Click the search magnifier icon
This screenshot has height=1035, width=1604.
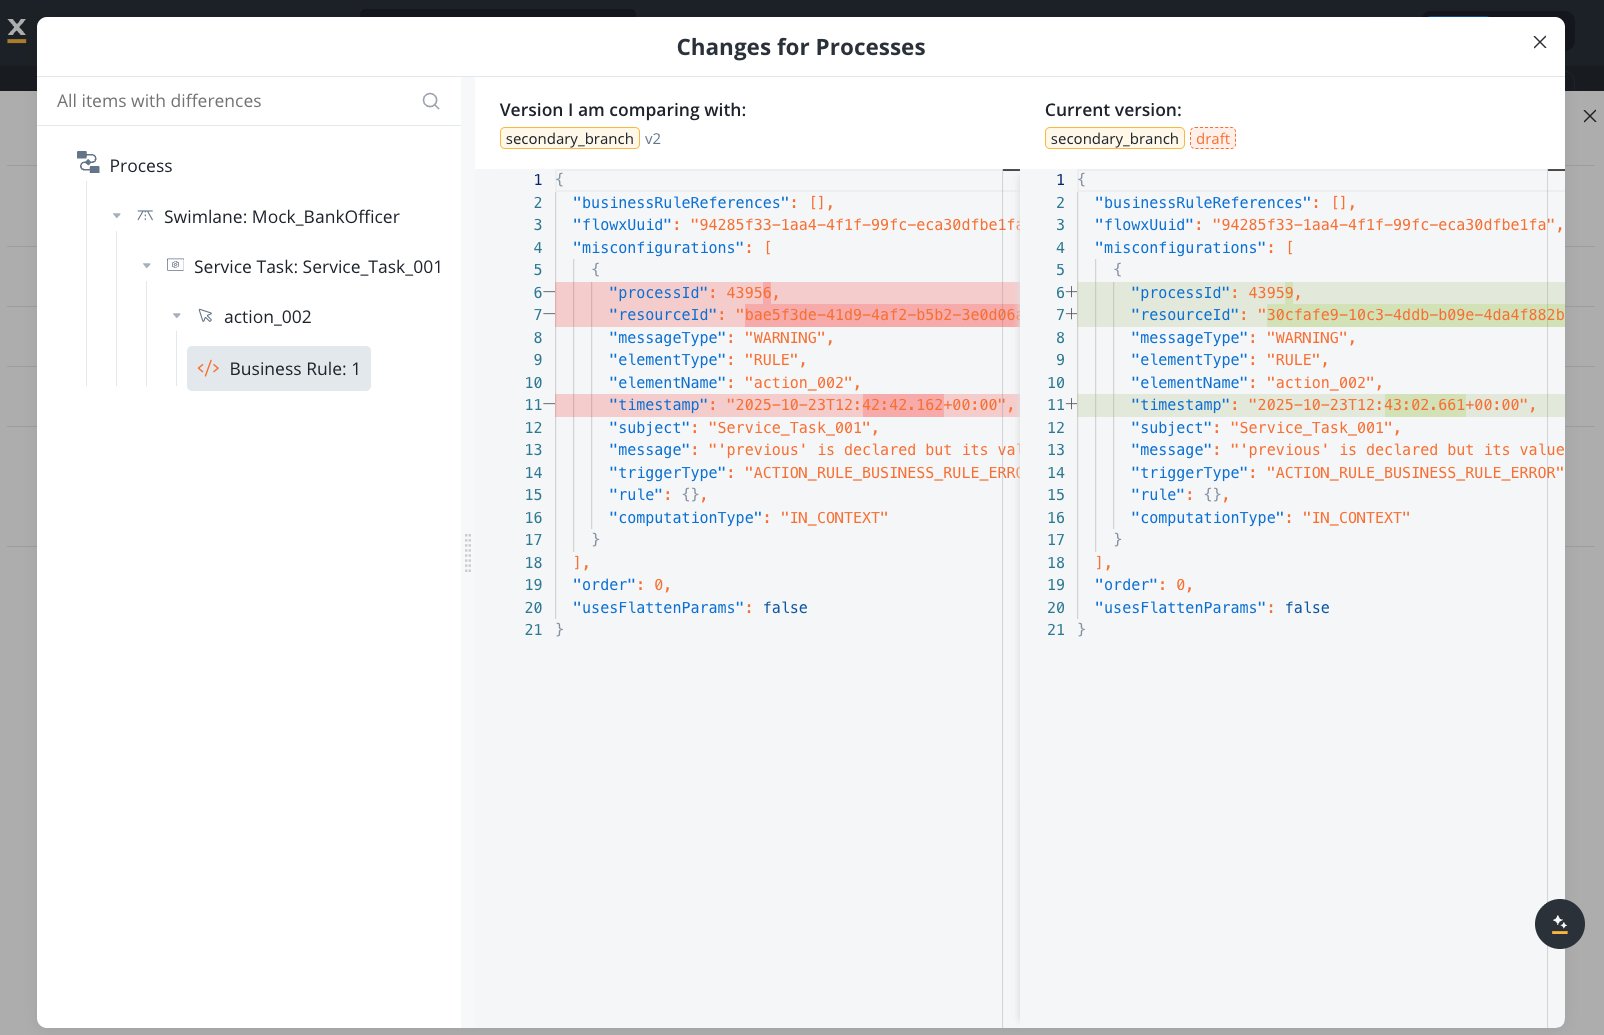pyautogui.click(x=431, y=101)
